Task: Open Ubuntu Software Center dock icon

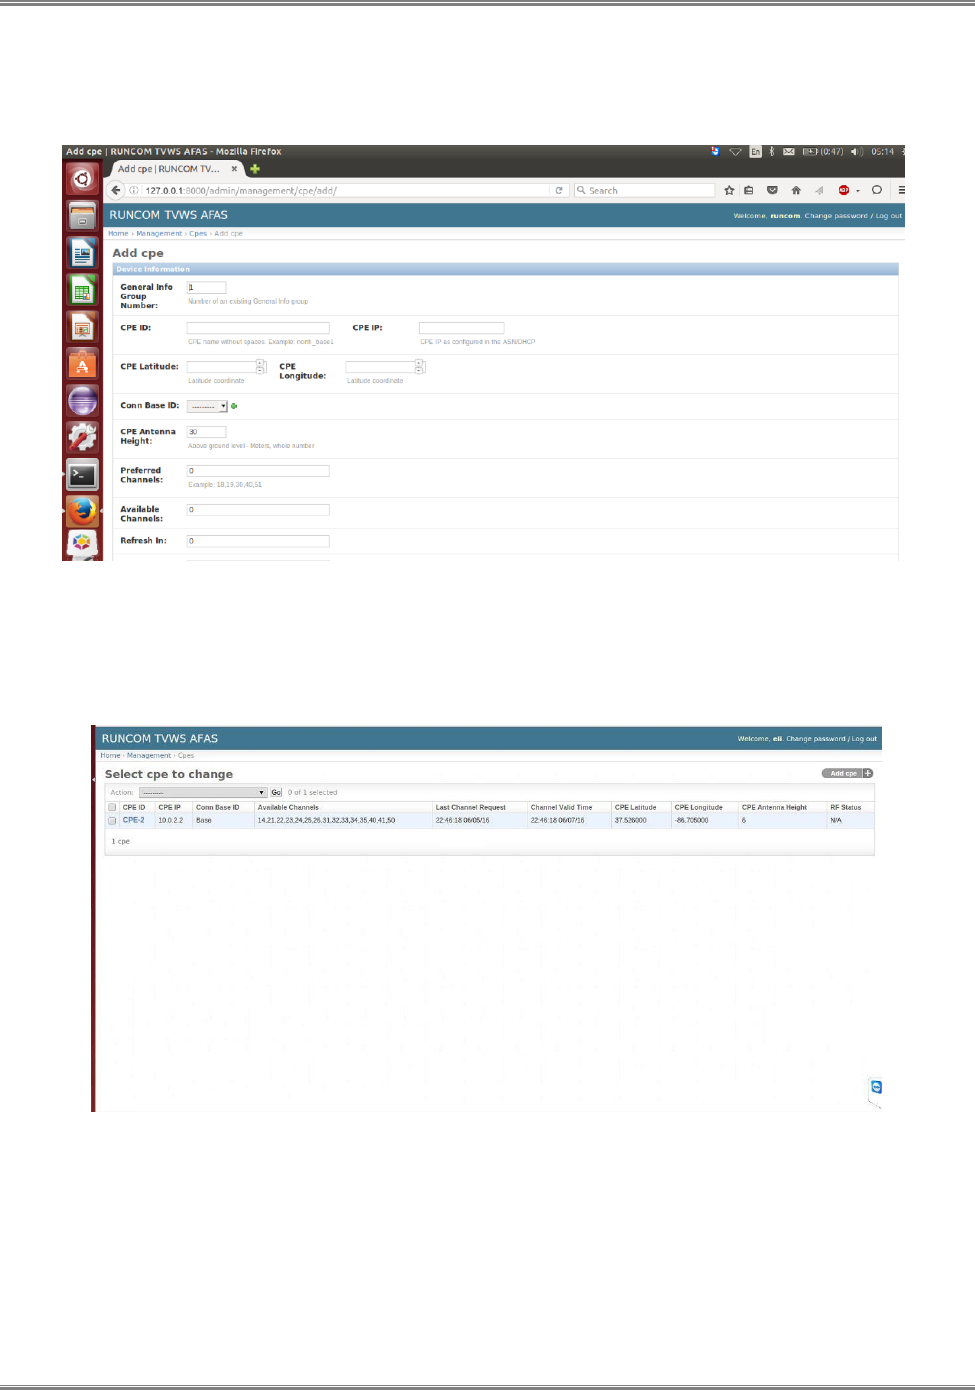Action: [x=82, y=364]
